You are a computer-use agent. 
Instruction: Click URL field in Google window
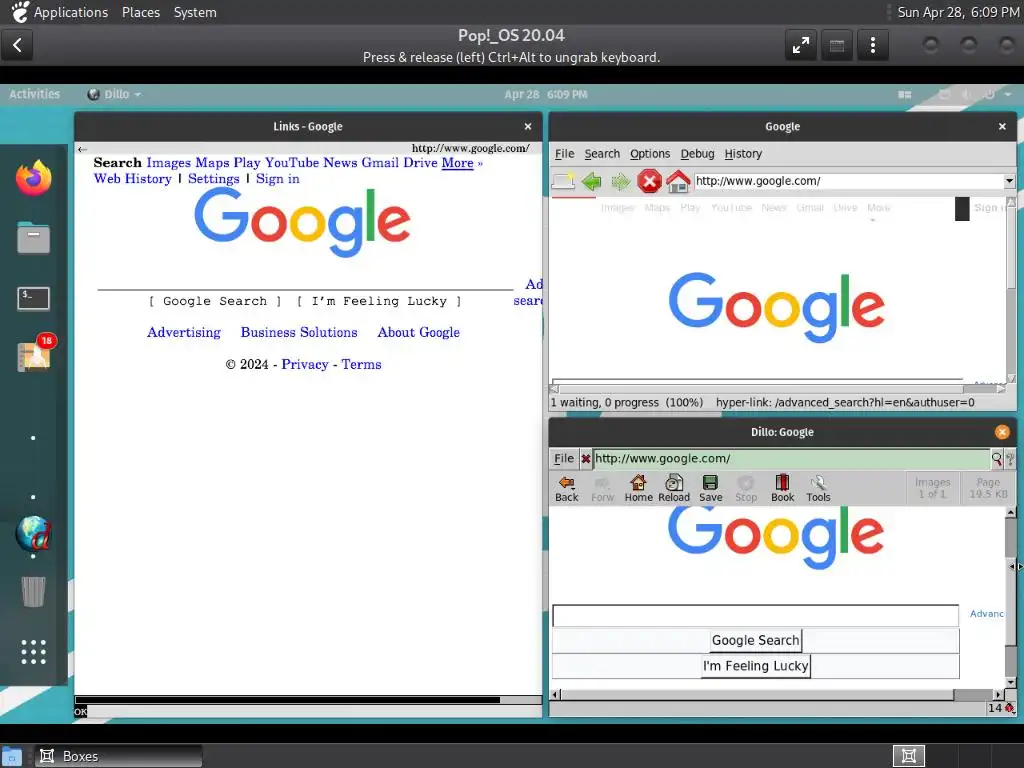[x=848, y=181]
